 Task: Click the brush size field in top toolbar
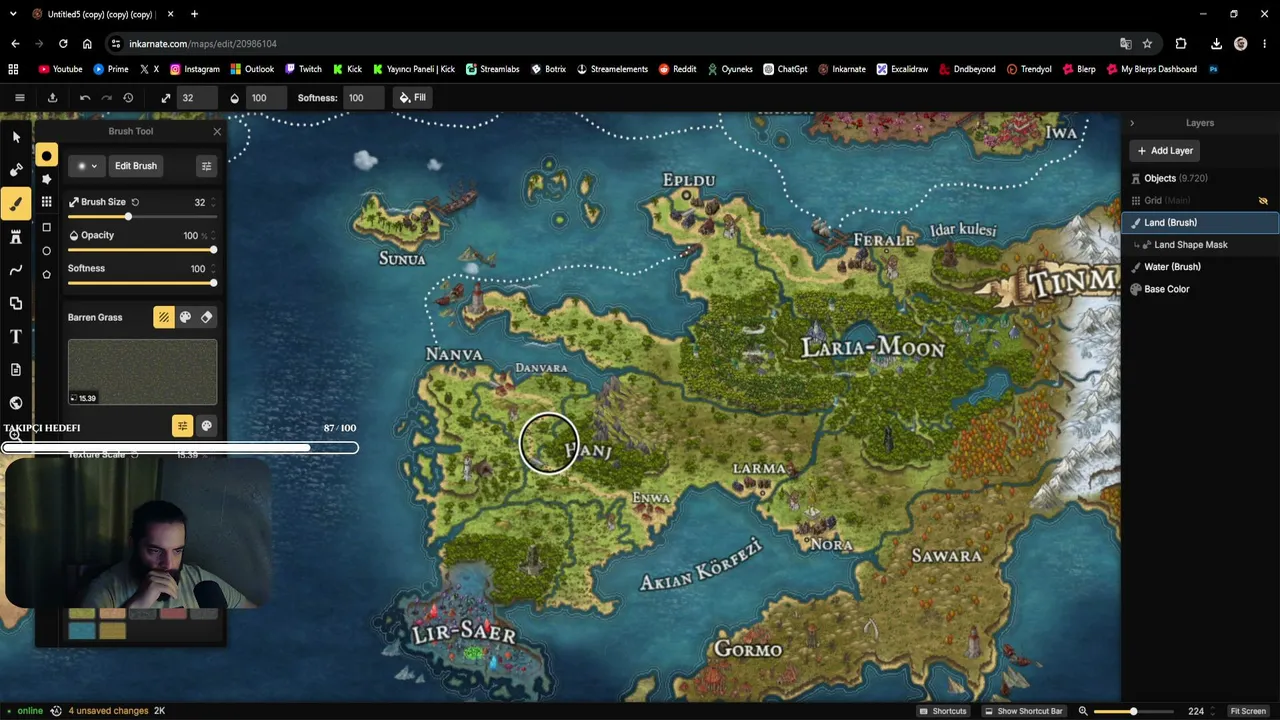[x=197, y=98]
